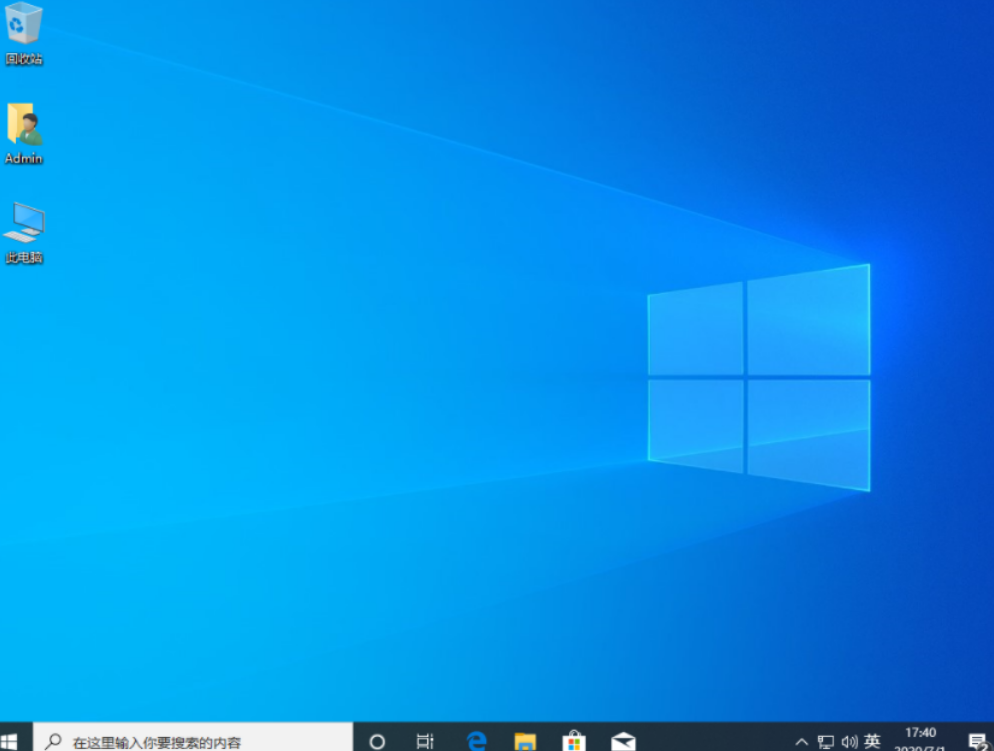This screenshot has height=751, width=994.
Task: Open network status from the system tray
Action: (826, 742)
